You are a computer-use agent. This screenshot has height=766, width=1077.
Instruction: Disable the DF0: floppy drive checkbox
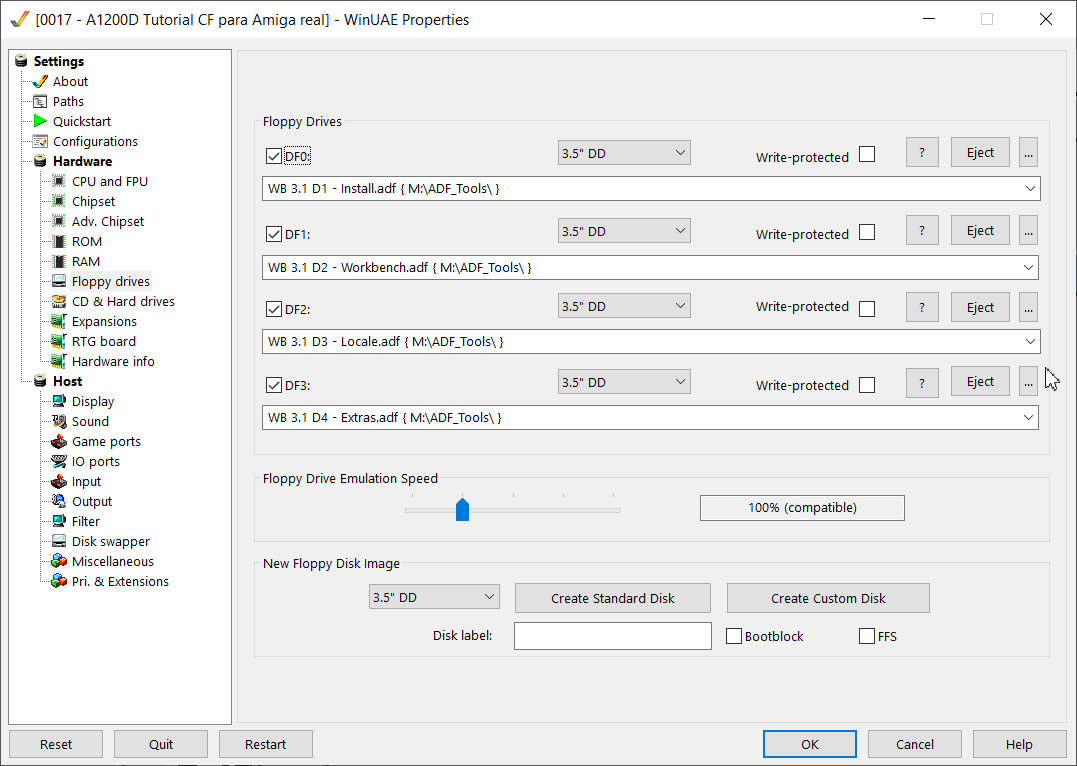(273, 156)
